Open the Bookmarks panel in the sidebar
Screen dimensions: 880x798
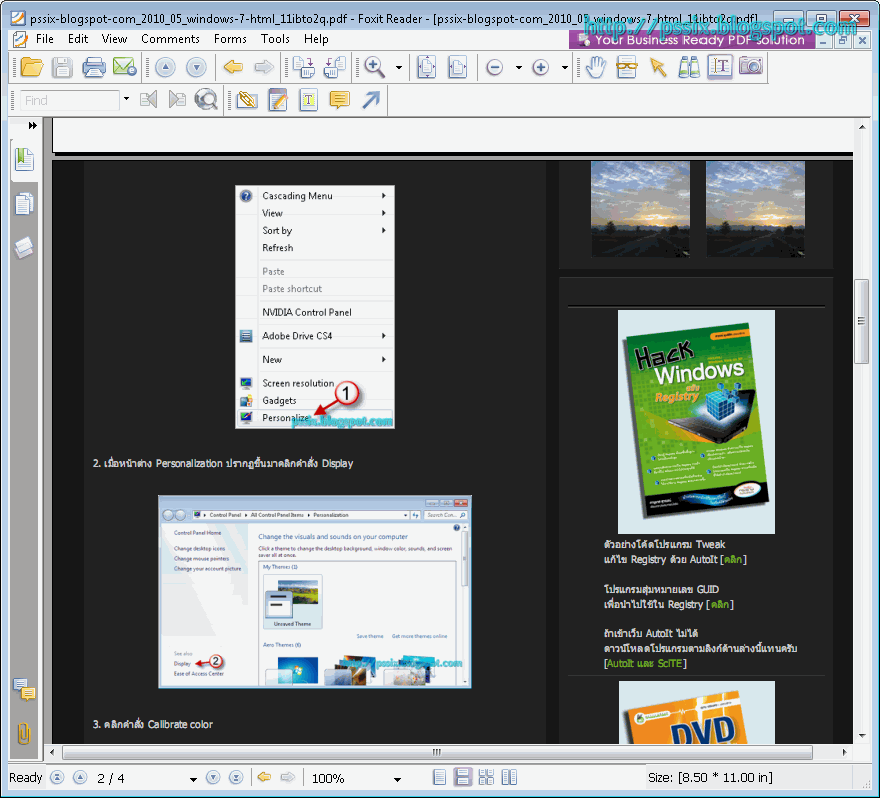click(x=24, y=160)
